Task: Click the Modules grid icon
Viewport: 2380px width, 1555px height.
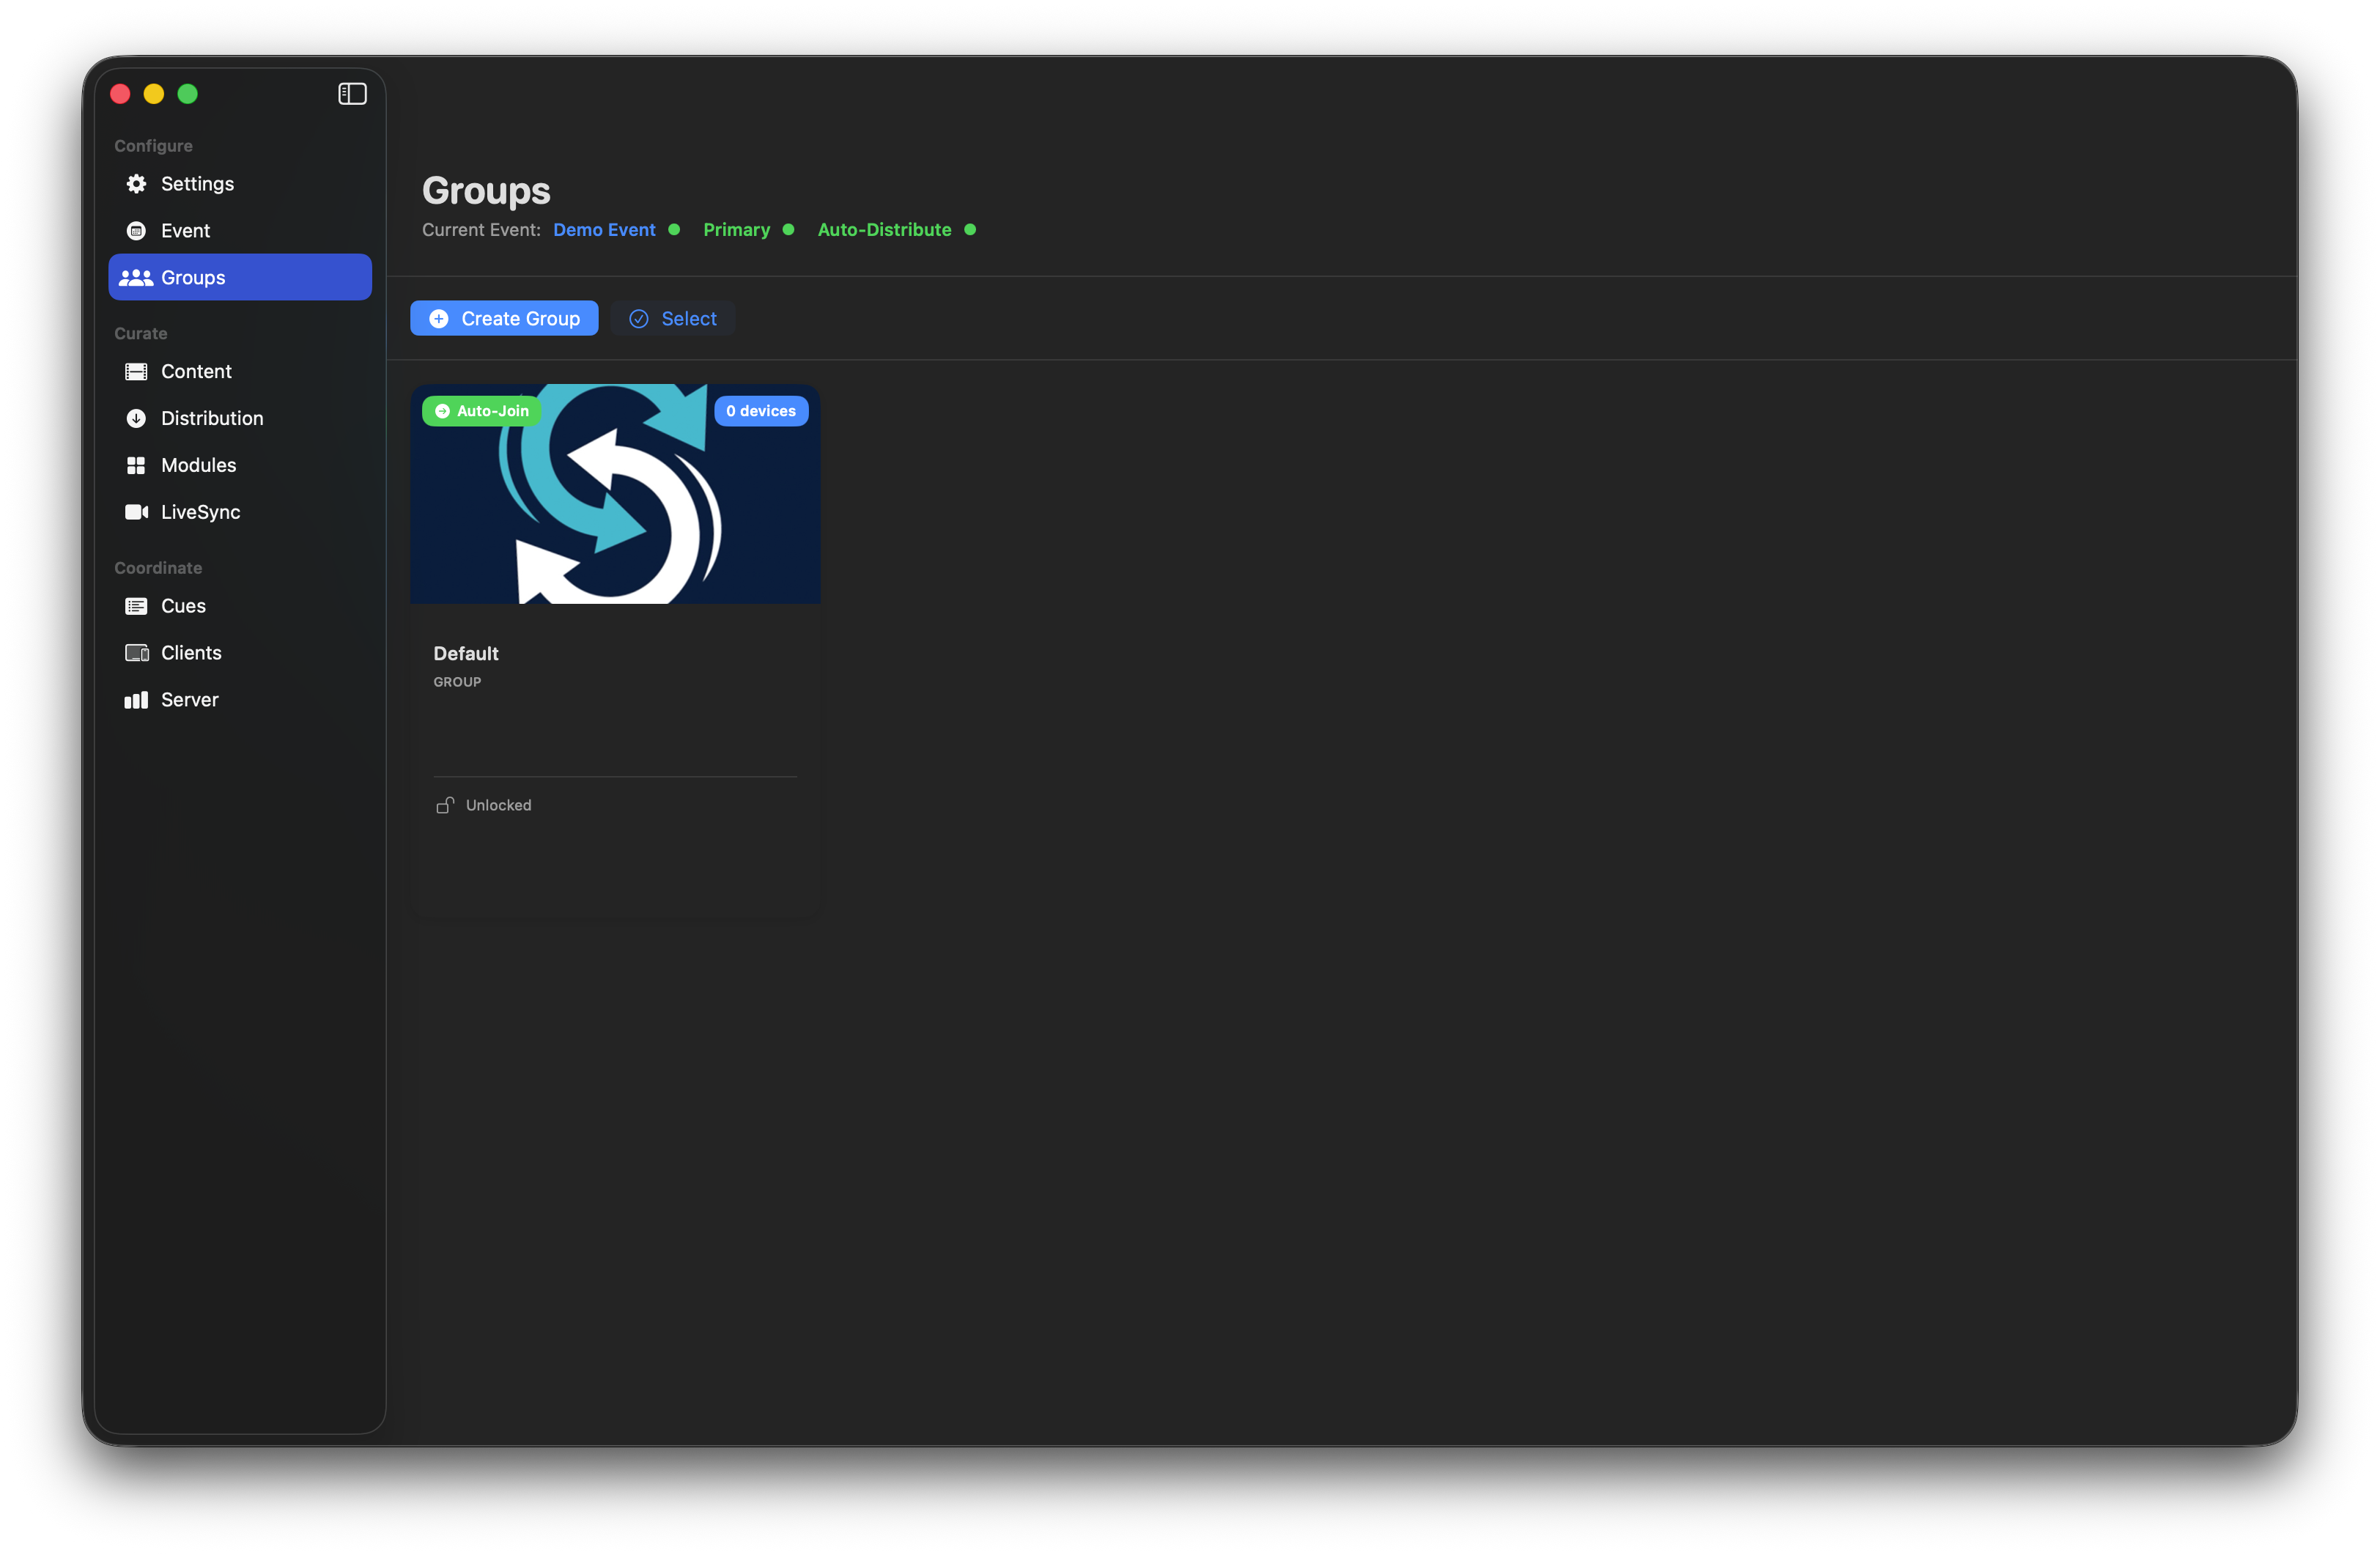Action: click(136, 466)
